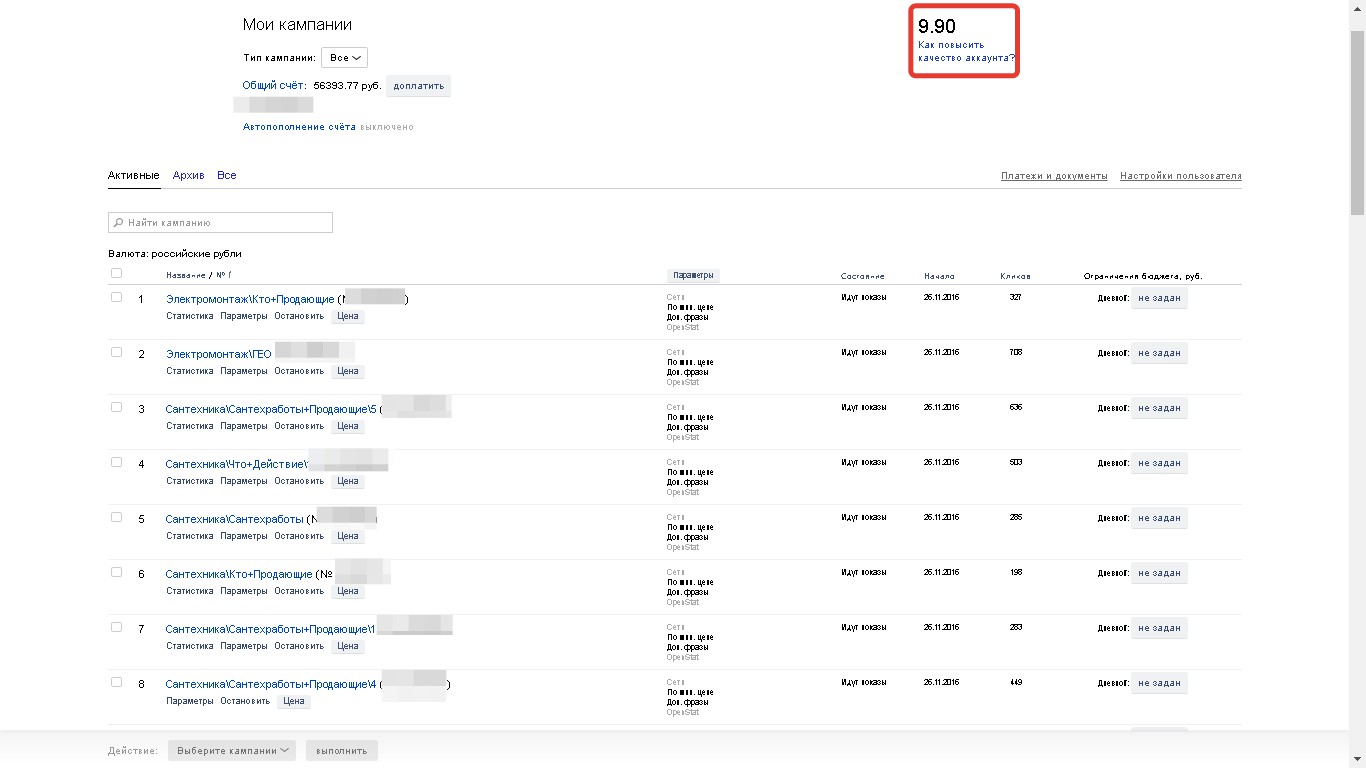Screen dimensions: 1366x768
Task: Select checkbox for campaign 8 Сантехработы+Продающие\4
Action: click(116, 682)
